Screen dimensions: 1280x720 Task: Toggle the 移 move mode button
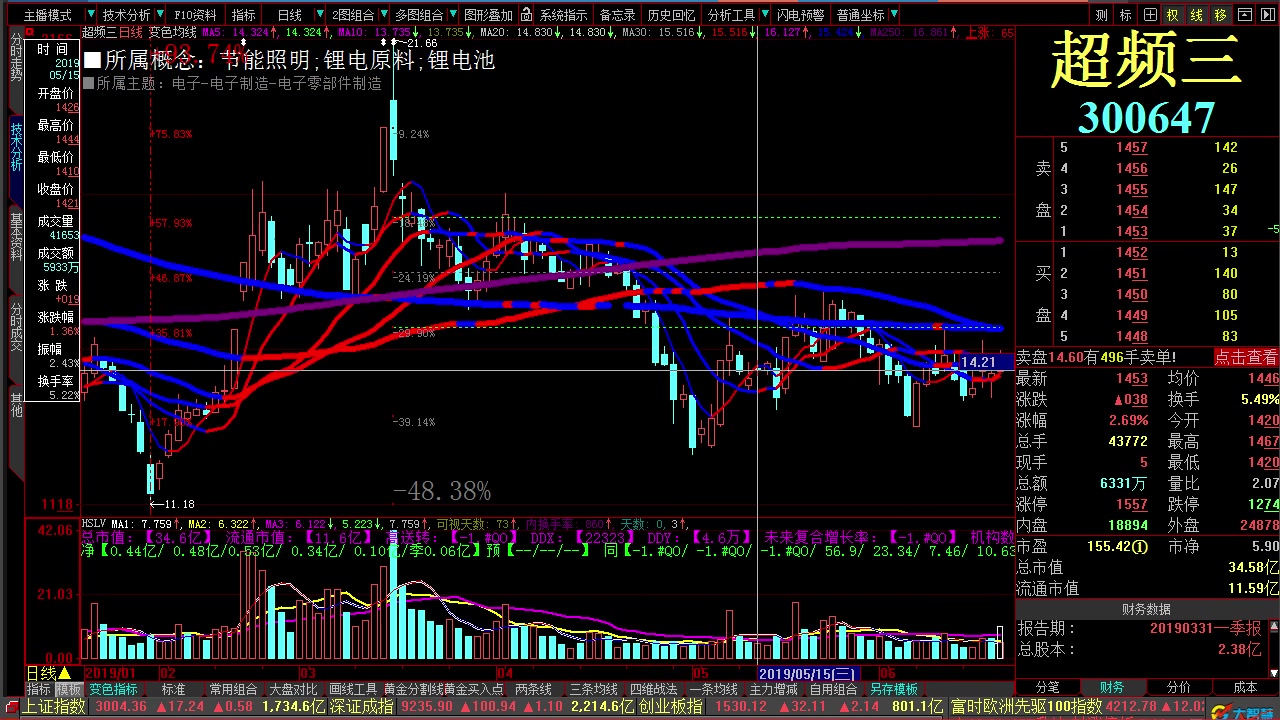[x=1220, y=15]
